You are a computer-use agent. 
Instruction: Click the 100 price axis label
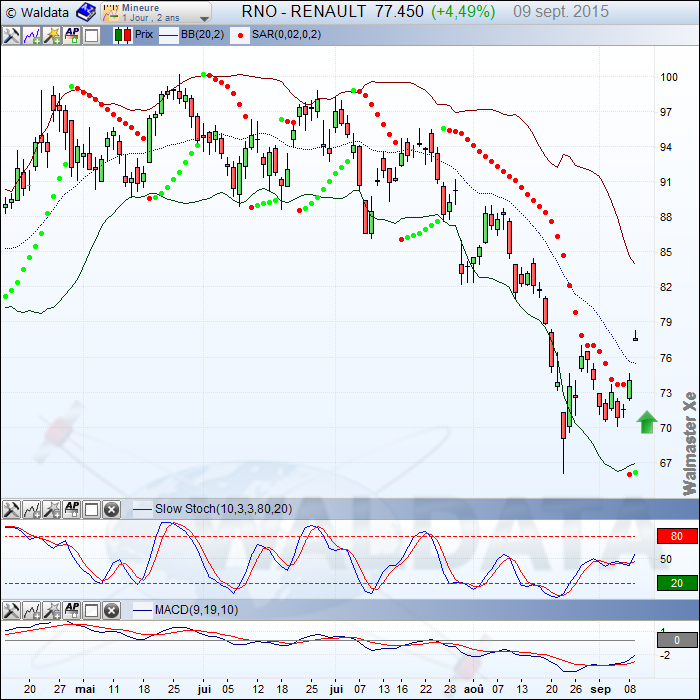pos(668,77)
